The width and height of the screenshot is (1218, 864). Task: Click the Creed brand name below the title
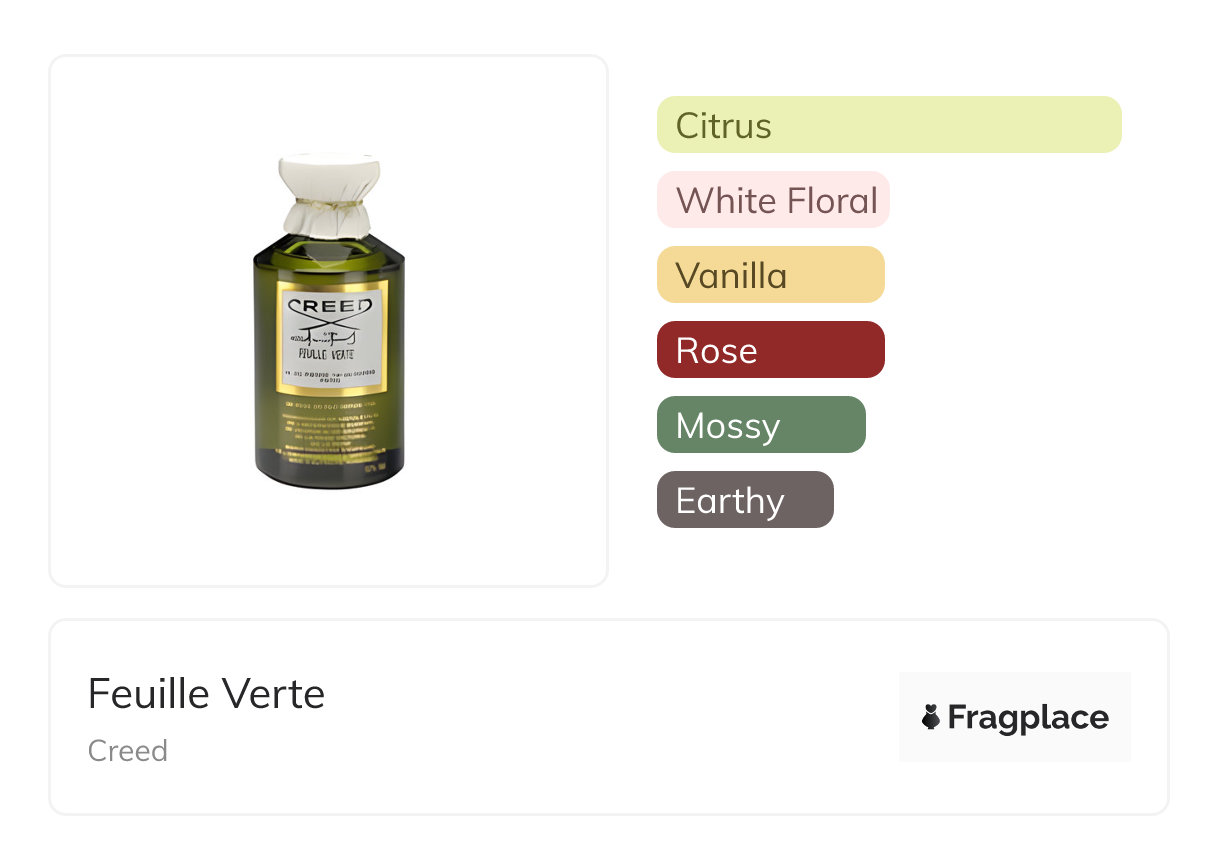128,751
